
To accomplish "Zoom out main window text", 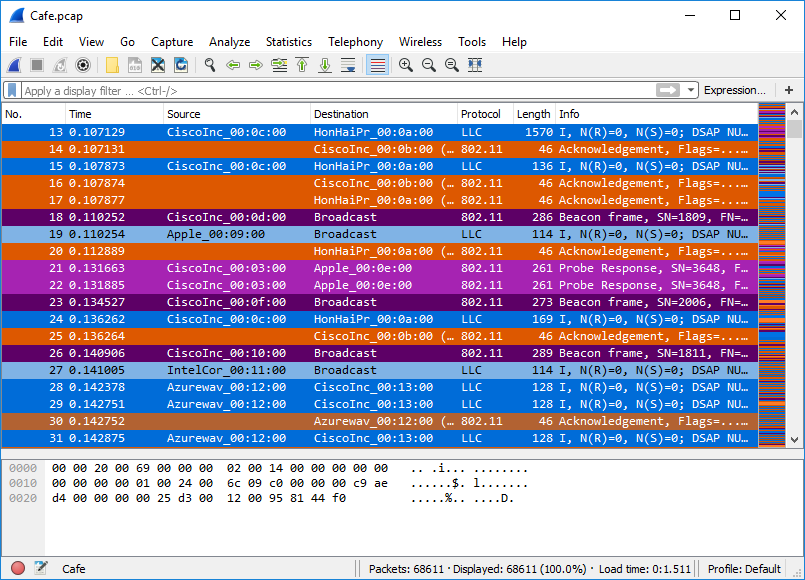I will tap(429, 65).
